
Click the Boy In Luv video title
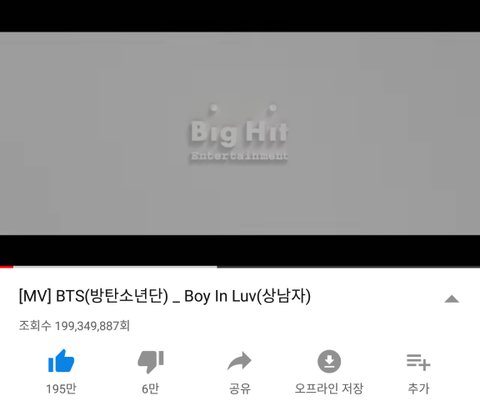[x=165, y=296]
